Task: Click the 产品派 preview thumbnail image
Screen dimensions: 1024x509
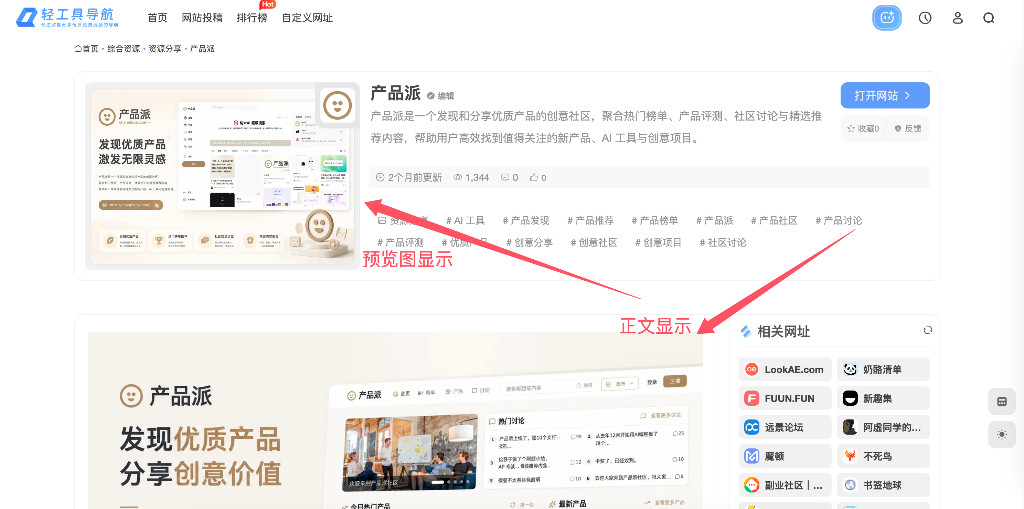Action: click(222, 176)
